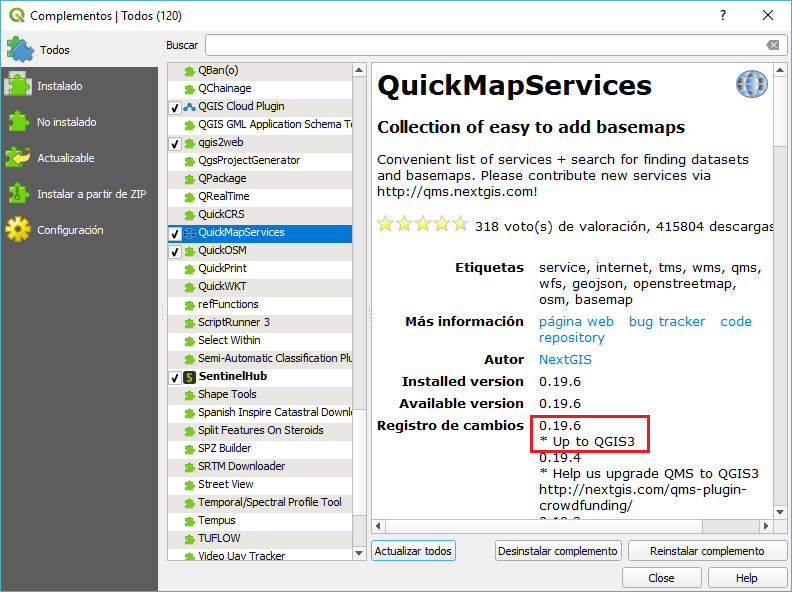792x592 pixels.
Task: Click details horizontal scroll left arrow
Action: pos(378,526)
